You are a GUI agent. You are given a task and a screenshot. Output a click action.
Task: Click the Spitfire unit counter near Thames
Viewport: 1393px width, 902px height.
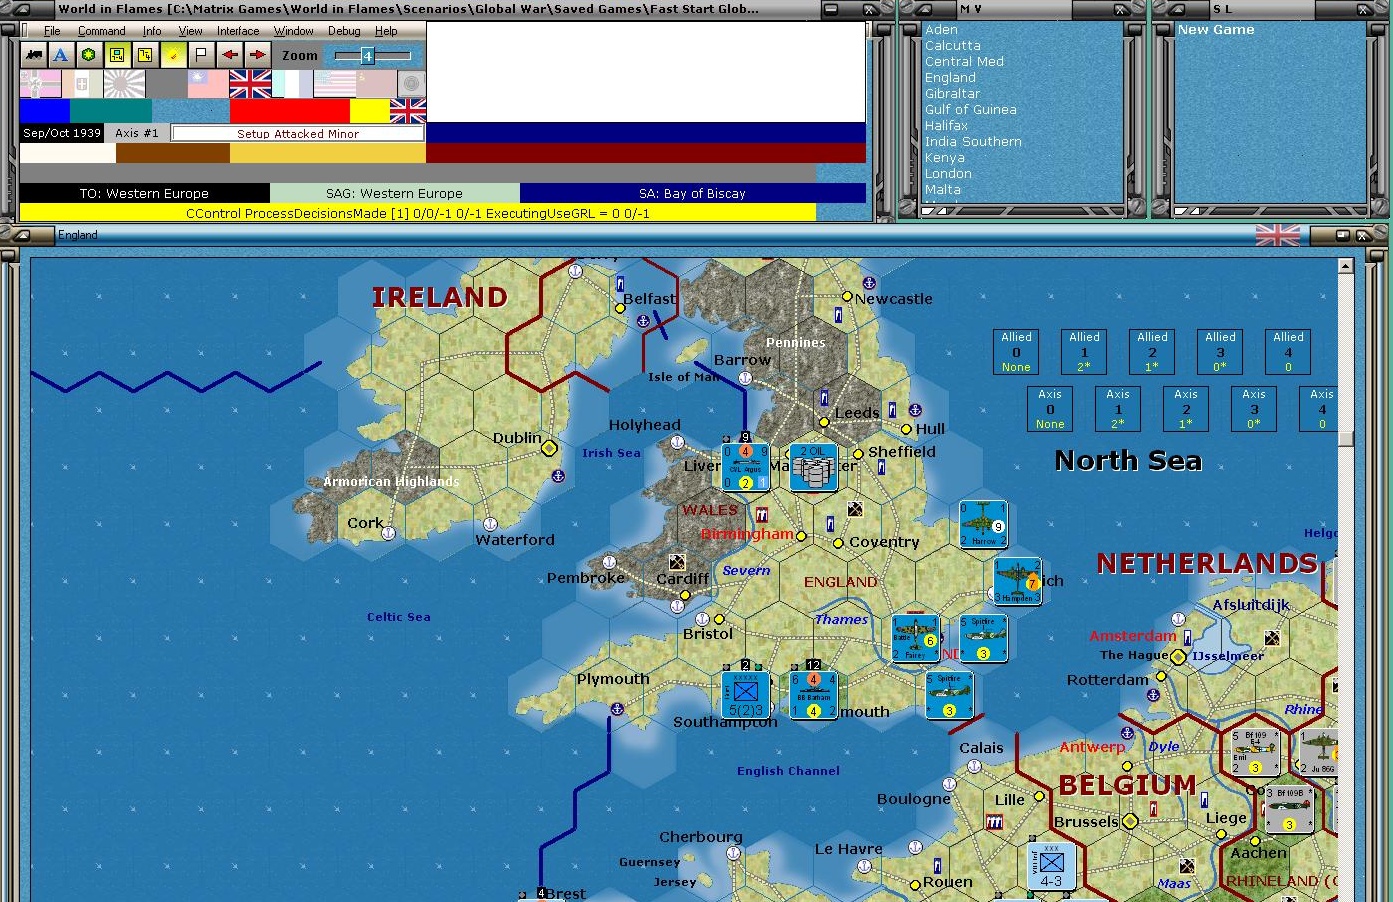983,638
